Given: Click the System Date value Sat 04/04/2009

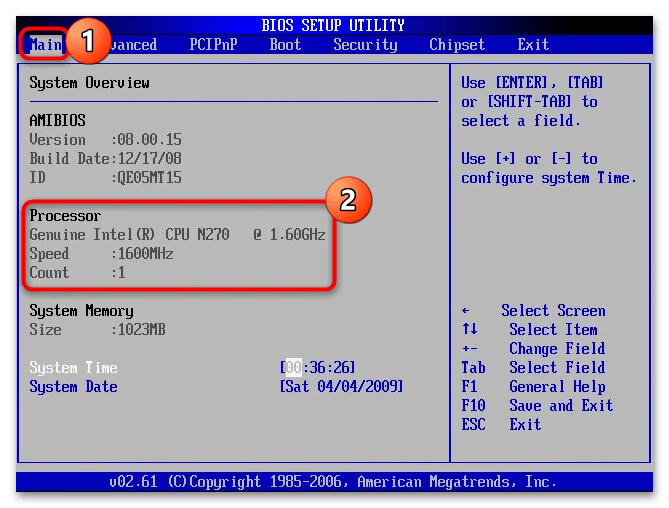Looking at the screenshot, I should click(x=343, y=387).
